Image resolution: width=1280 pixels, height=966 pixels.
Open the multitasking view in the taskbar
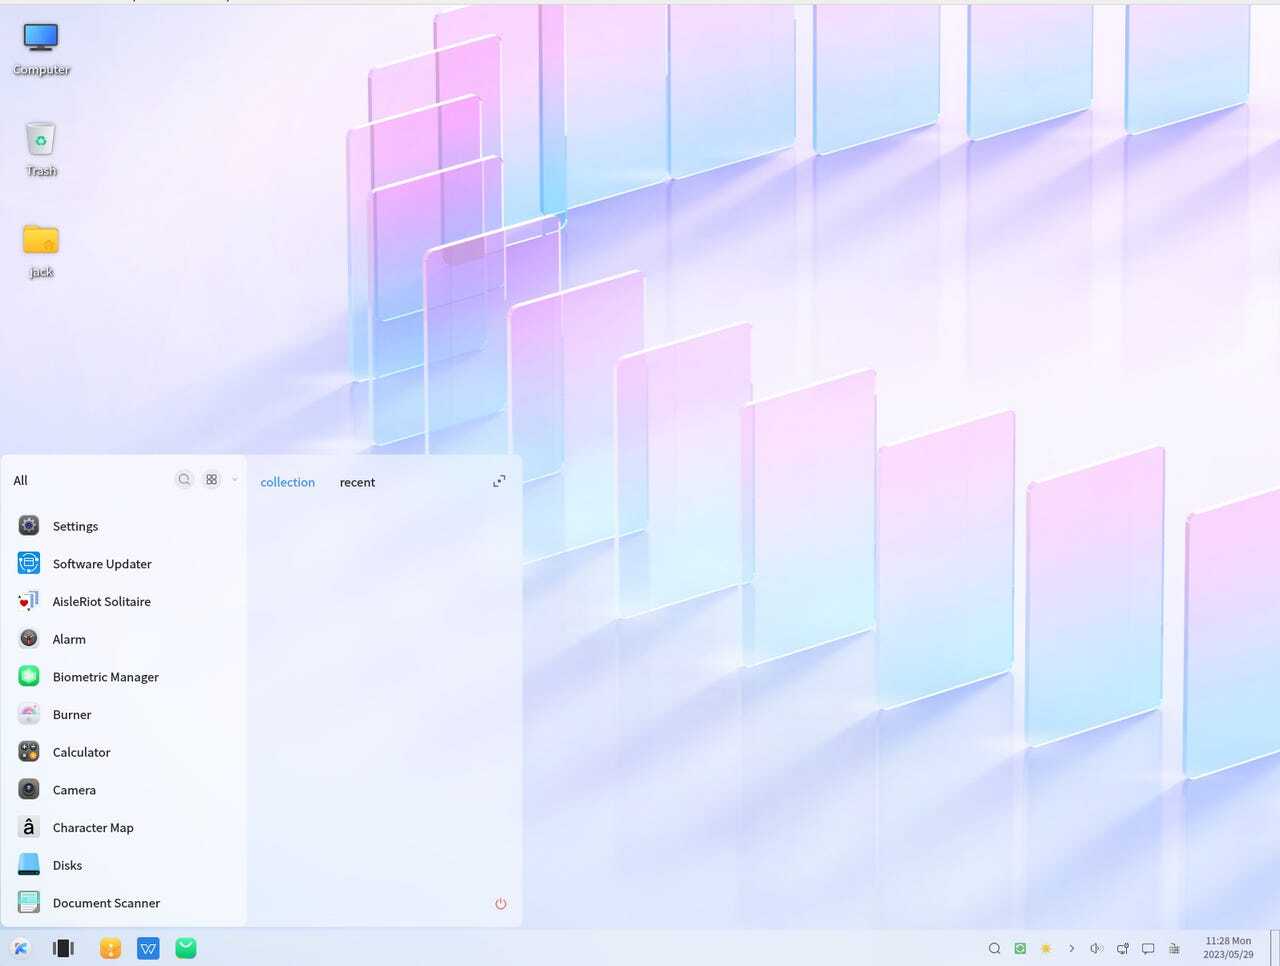coord(63,948)
